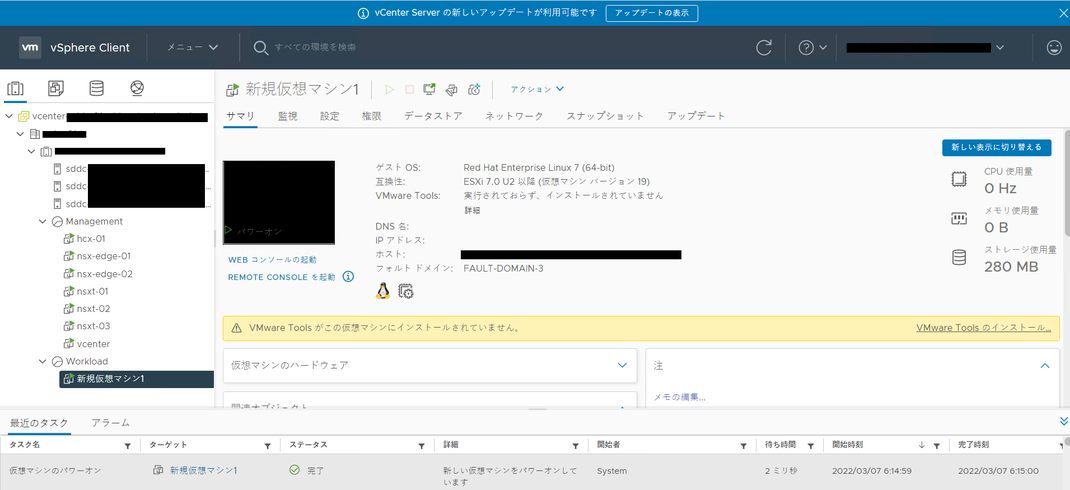Switch to the データストア tab
The height and width of the screenshot is (490, 1070).
pyautogui.click(x=433, y=116)
